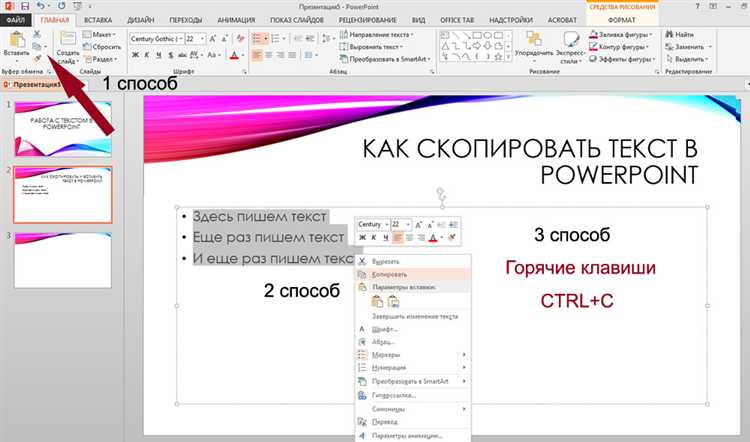
Task: Select the oval shape in shapes gallery
Action: [487, 35]
